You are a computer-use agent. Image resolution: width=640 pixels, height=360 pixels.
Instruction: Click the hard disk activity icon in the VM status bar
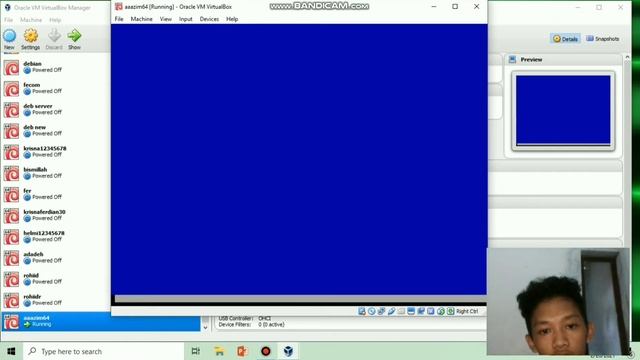click(x=362, y=311)
